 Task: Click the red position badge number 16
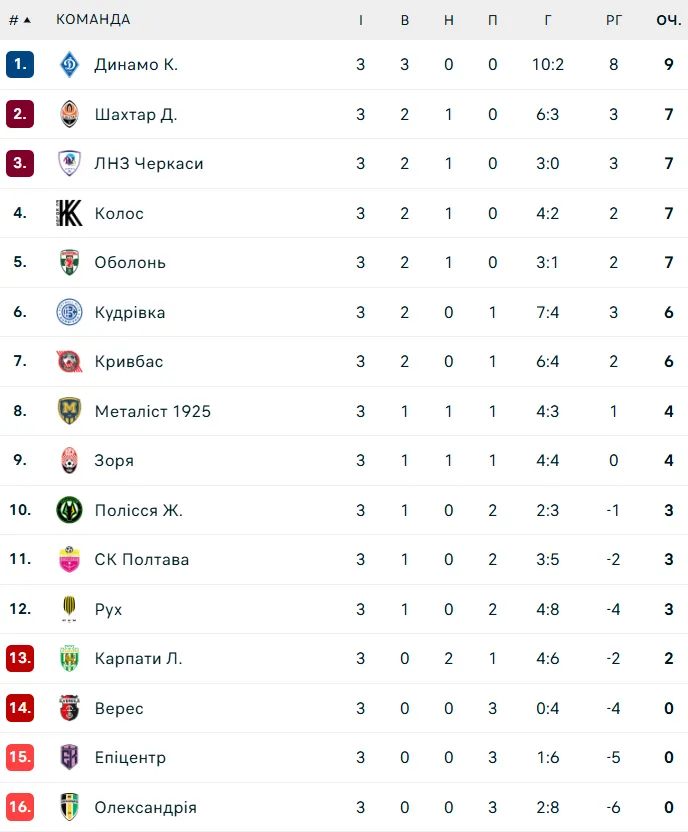20,807
